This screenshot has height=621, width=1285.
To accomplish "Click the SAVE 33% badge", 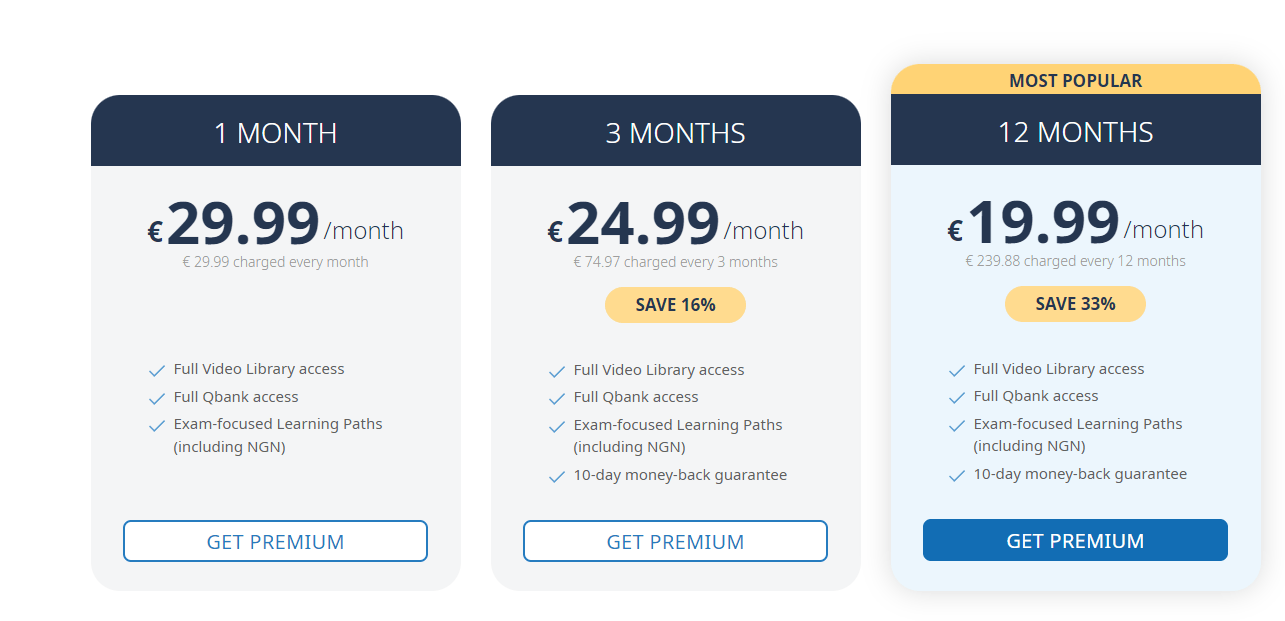I will pyautogui.click(x=1075, y=303).
